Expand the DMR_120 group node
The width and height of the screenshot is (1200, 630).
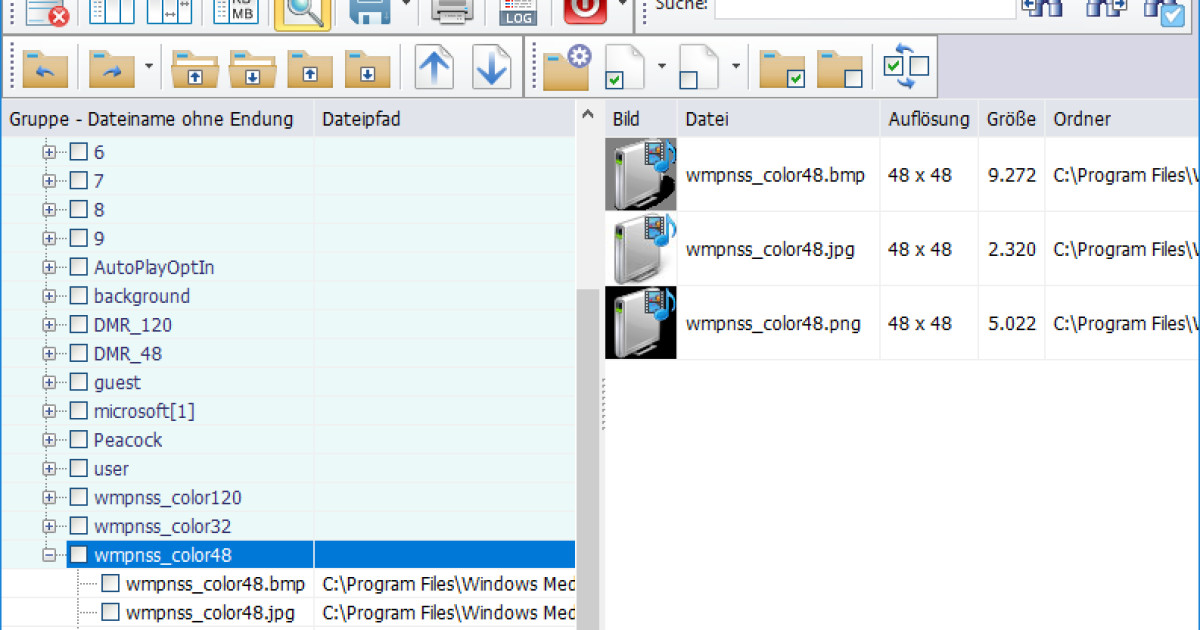(48, 325)
